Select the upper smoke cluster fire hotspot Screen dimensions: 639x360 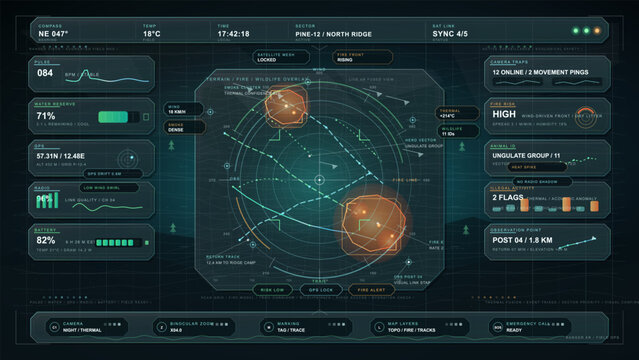tap(286, 107)
